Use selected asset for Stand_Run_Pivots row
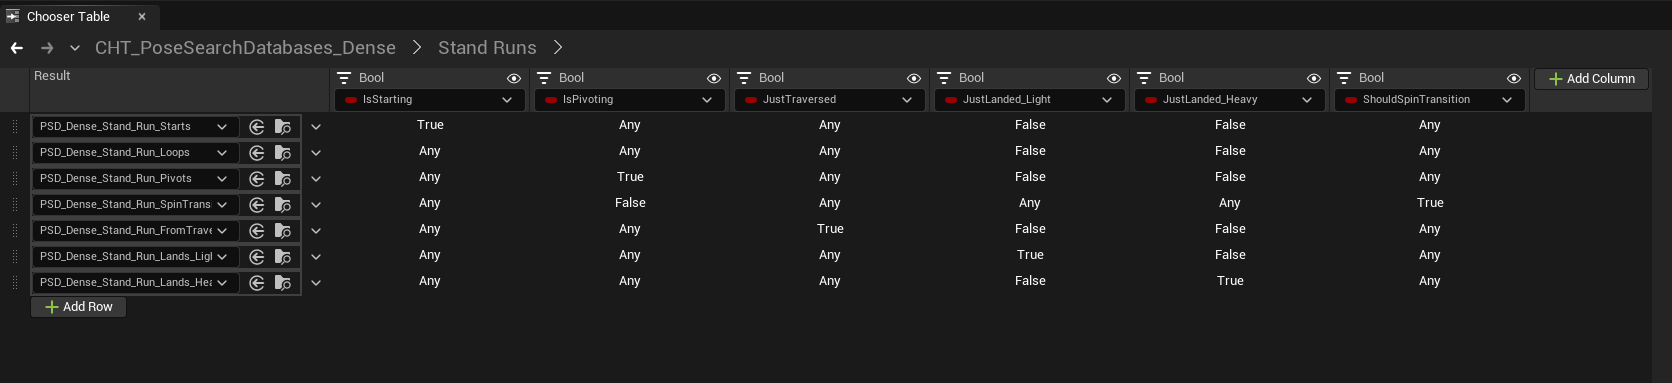 point(257,179)
